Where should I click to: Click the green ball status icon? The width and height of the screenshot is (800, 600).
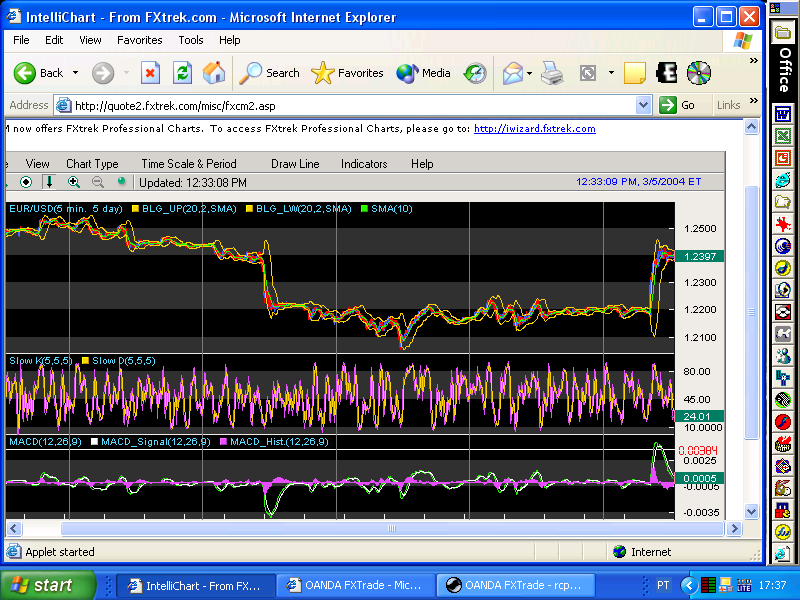pyautogui.click(x=121, y=181)
